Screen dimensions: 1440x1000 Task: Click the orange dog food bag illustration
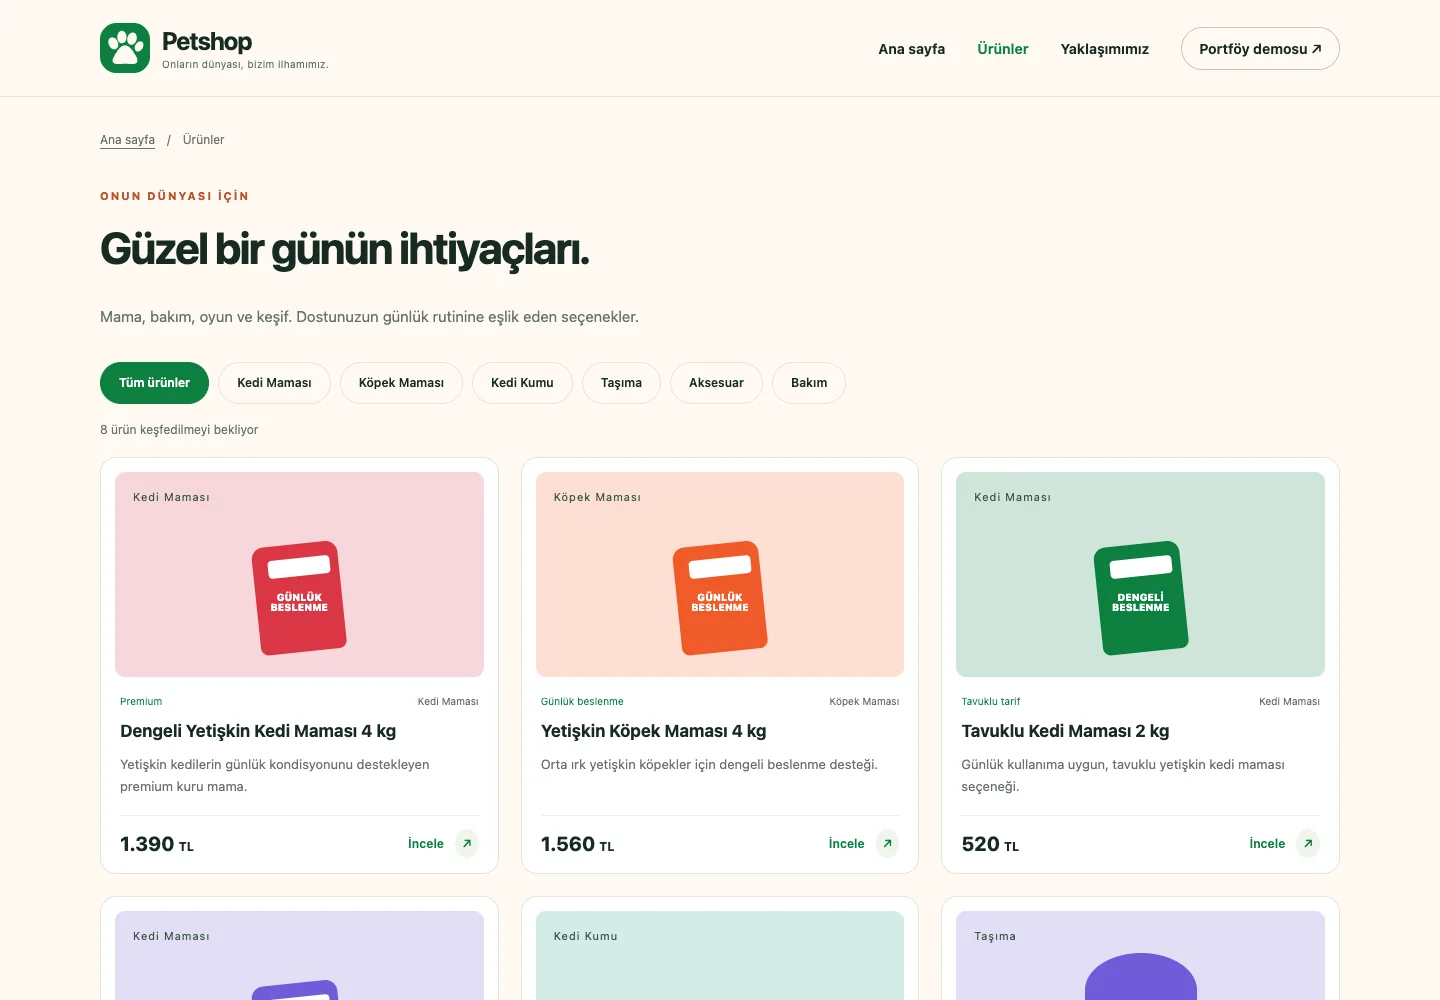[x=720, y=598]
